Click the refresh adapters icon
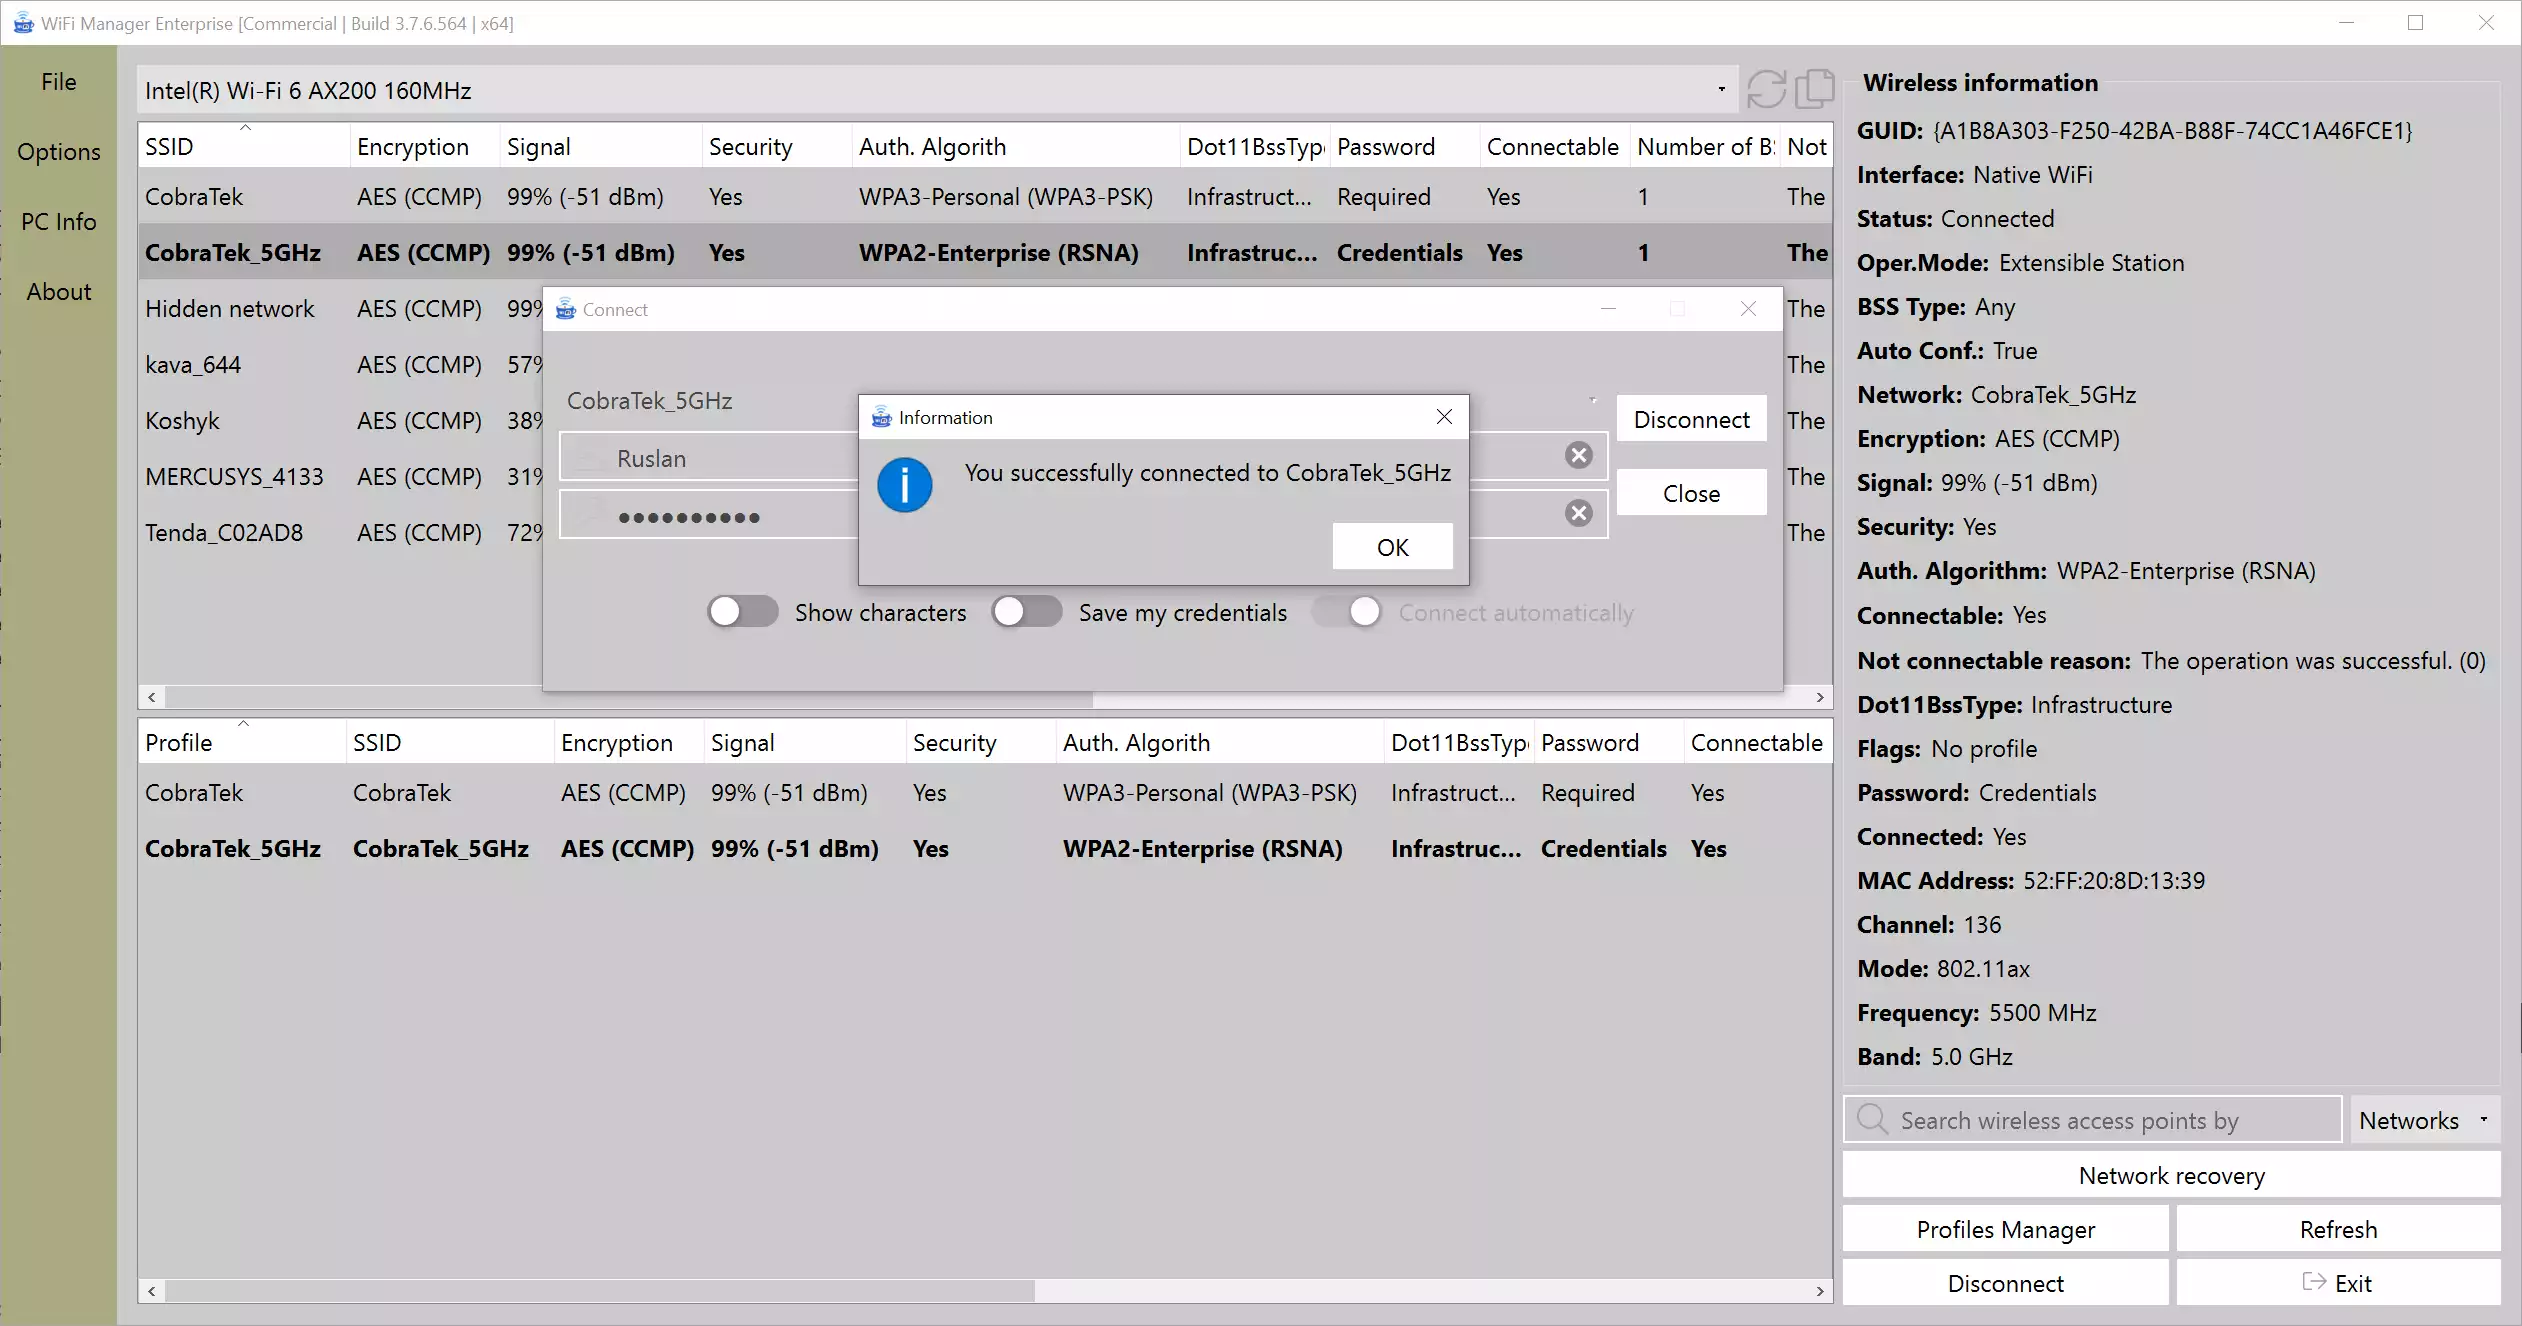 coord(1766,90)
